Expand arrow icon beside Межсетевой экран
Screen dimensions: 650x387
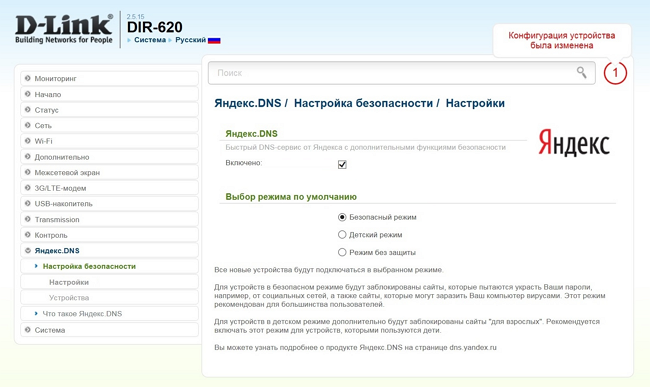click(x=28, y=172)
